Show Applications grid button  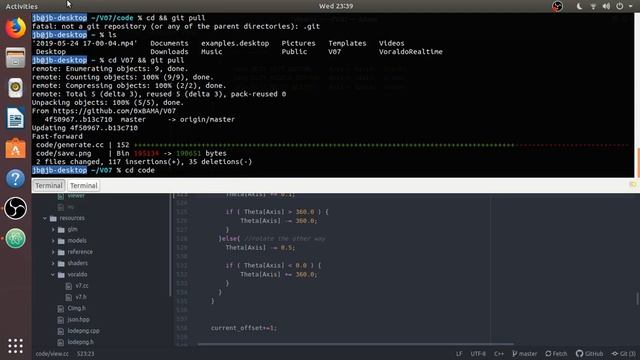(16, 346)
